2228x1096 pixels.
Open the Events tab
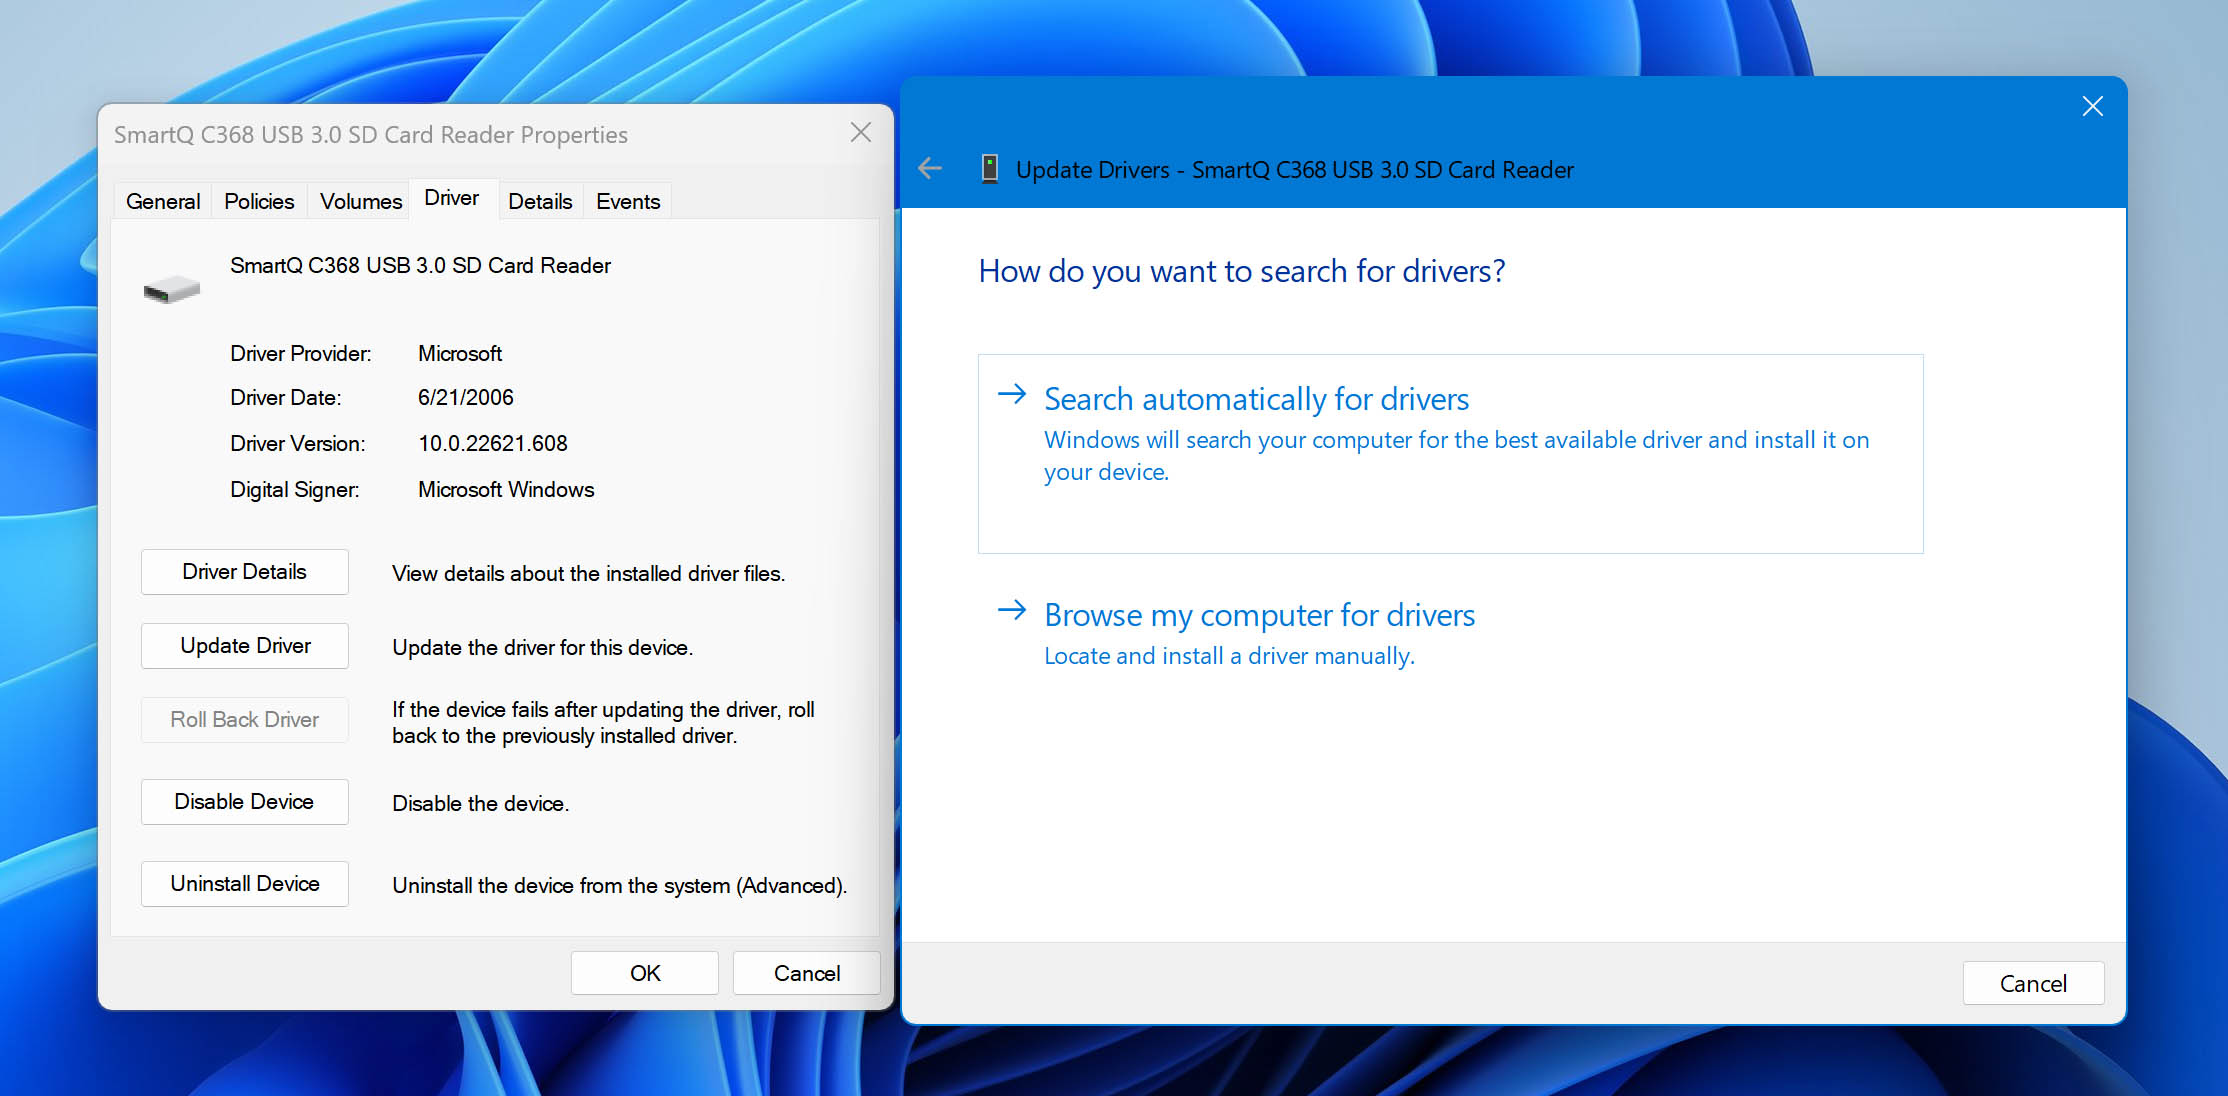tap(627, 200)
